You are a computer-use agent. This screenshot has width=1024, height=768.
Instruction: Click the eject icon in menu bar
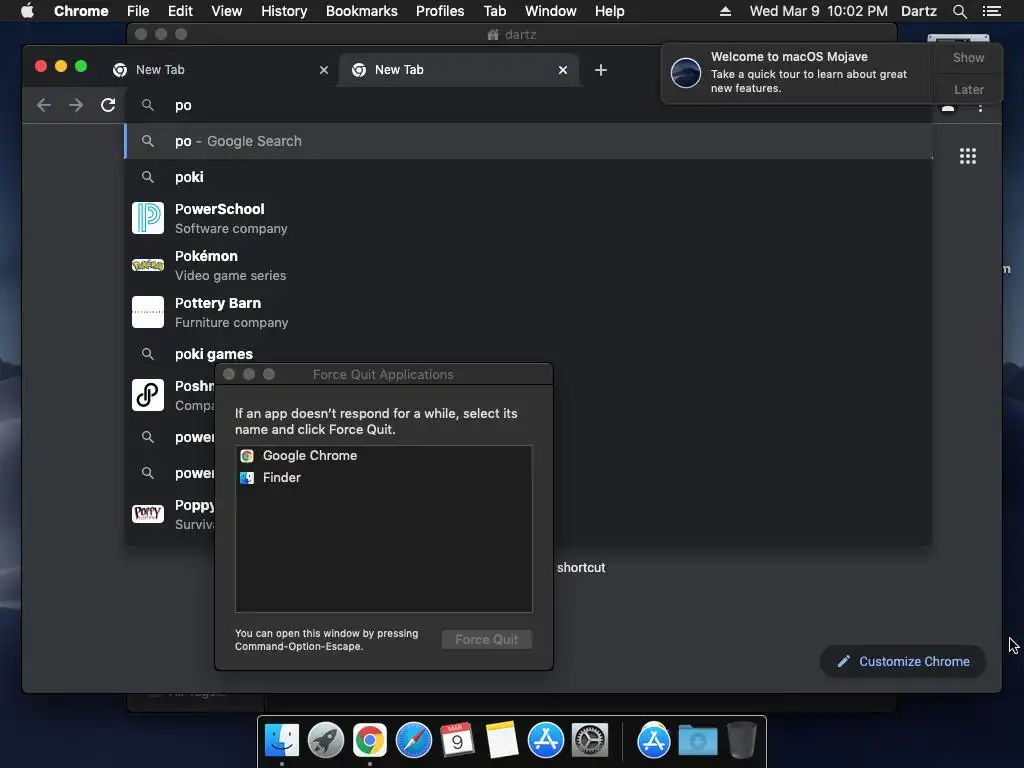click(726, 11)
